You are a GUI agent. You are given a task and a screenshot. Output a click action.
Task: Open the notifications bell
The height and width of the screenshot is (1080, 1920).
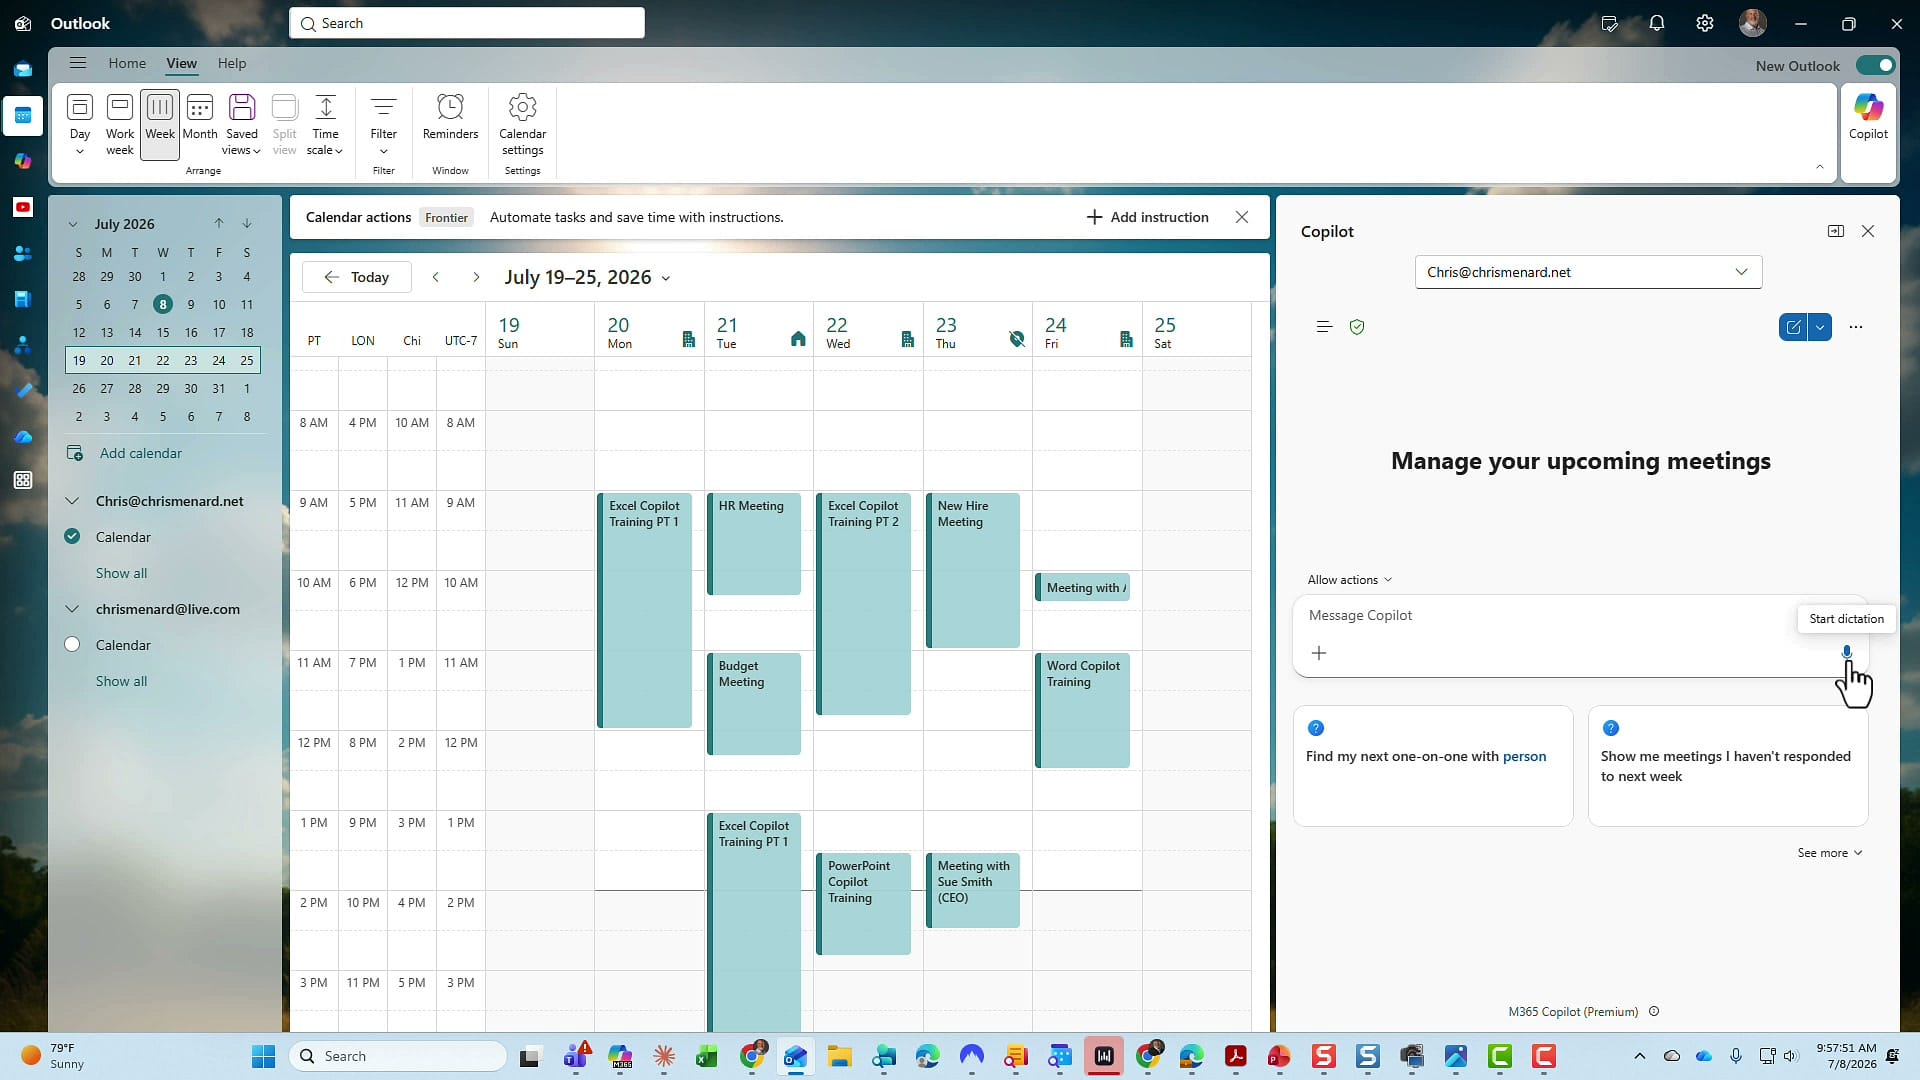(x=1657, y=23)
